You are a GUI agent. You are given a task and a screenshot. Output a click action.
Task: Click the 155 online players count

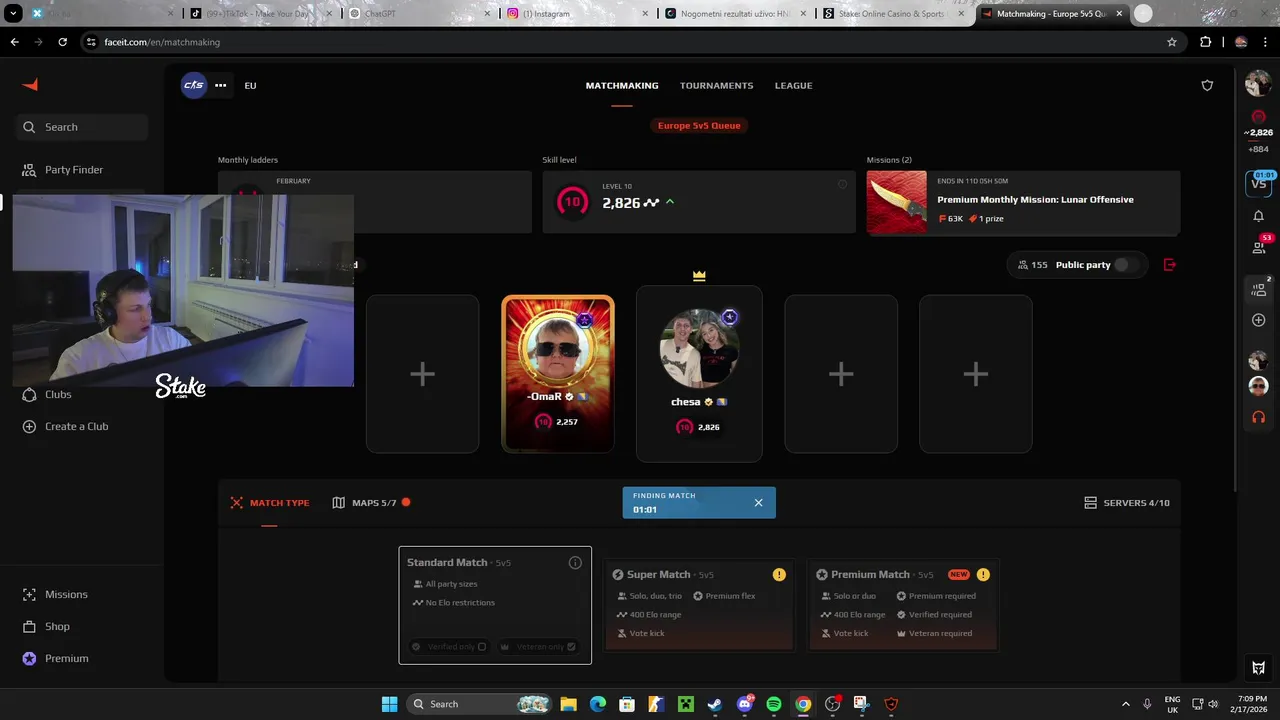(1032, 265)
